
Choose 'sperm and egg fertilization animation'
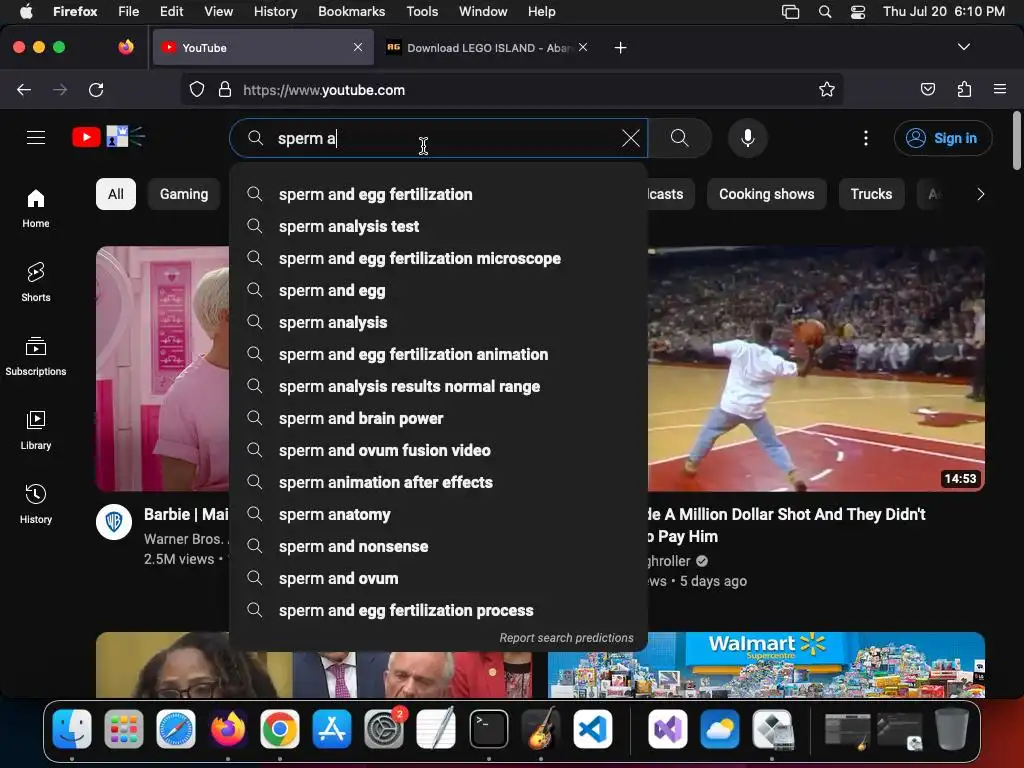tap(438, 355)
